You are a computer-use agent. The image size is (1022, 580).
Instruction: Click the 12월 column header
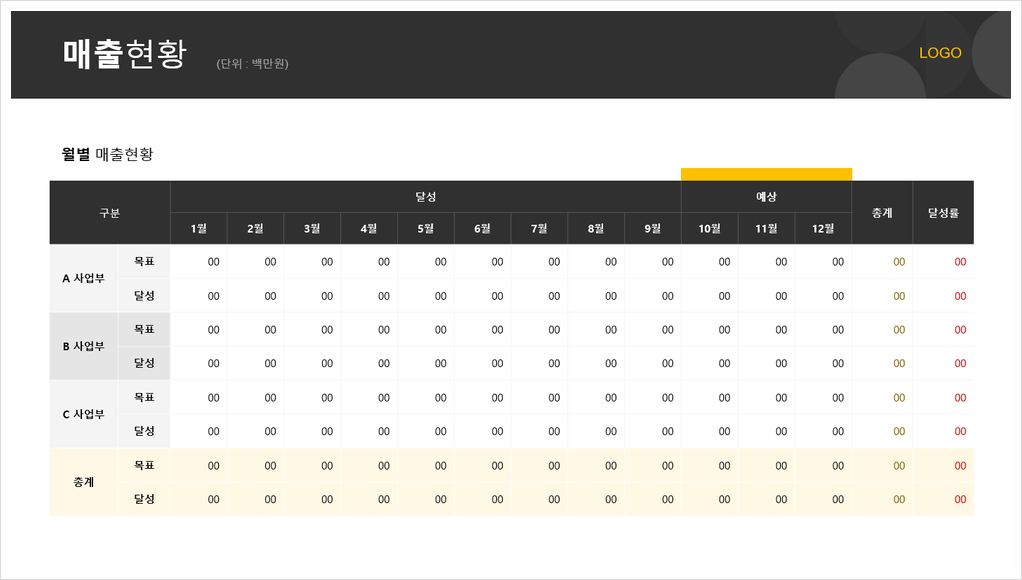(823, 229)
